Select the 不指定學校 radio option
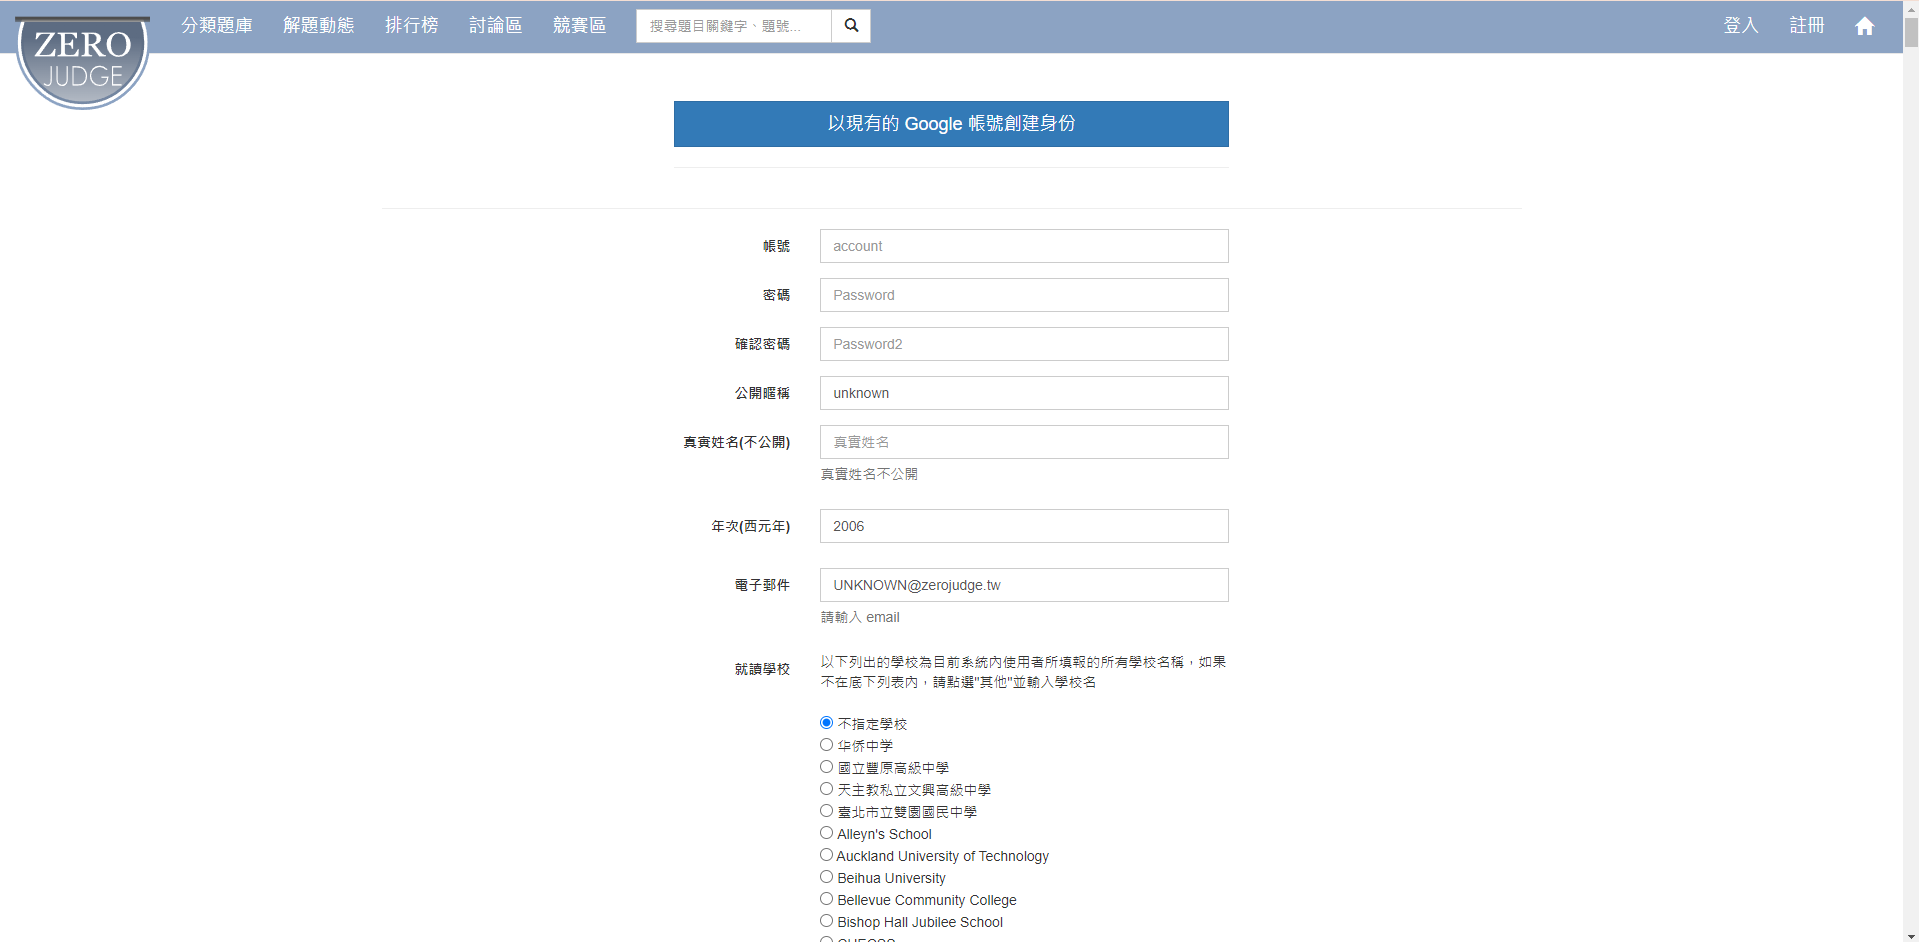The image size is (1919, 942). (826, 723)
